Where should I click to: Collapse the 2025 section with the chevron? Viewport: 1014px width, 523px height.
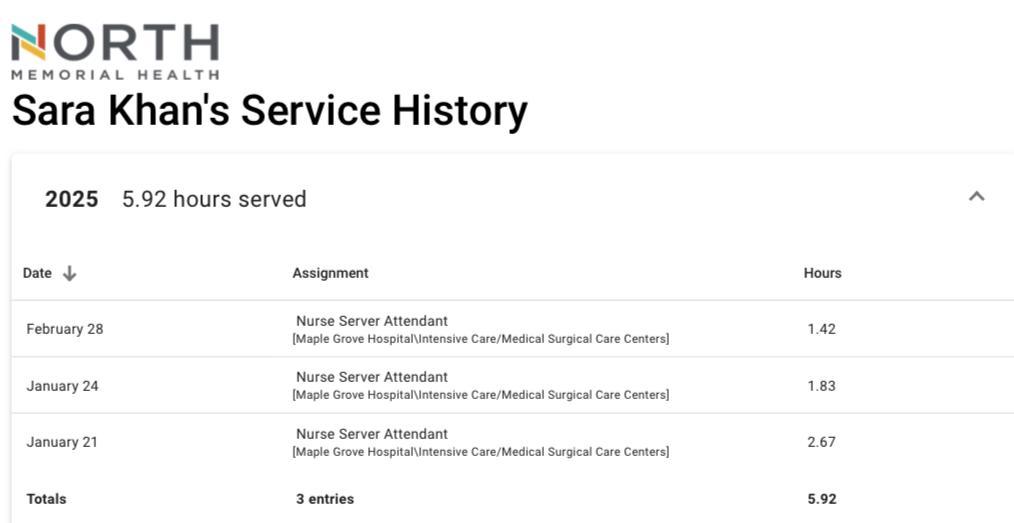coord(977,197)
